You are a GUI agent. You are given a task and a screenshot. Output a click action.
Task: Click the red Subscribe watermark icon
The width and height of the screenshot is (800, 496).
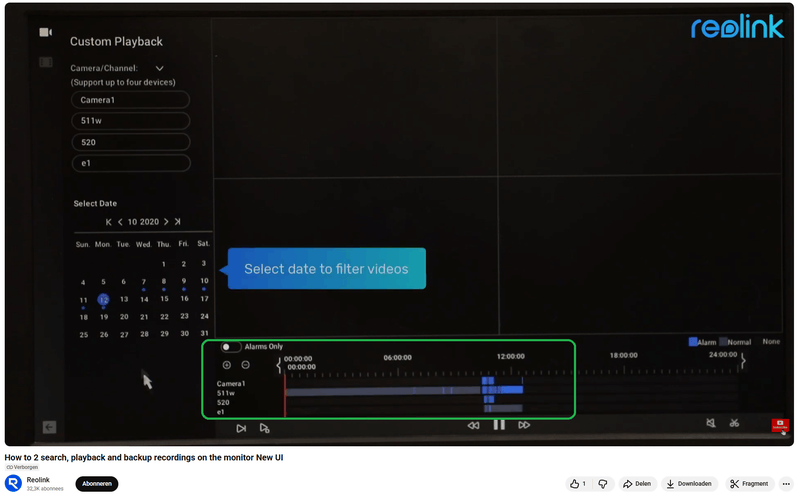point(780,425)
